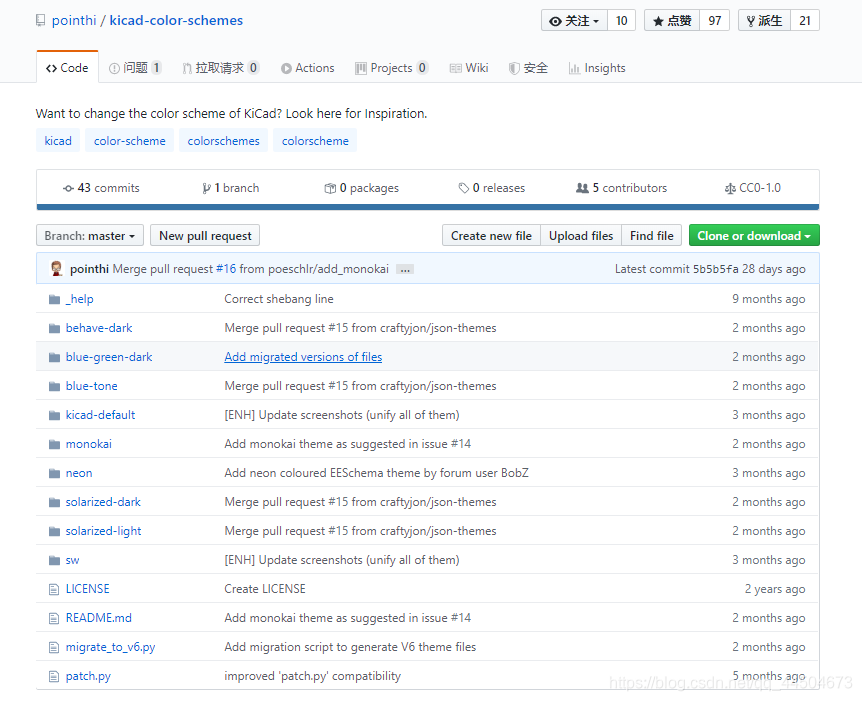The width and height of the screenshot is (862, 701).
Task: View the 1 branch list
Action: tap(230, 188)
